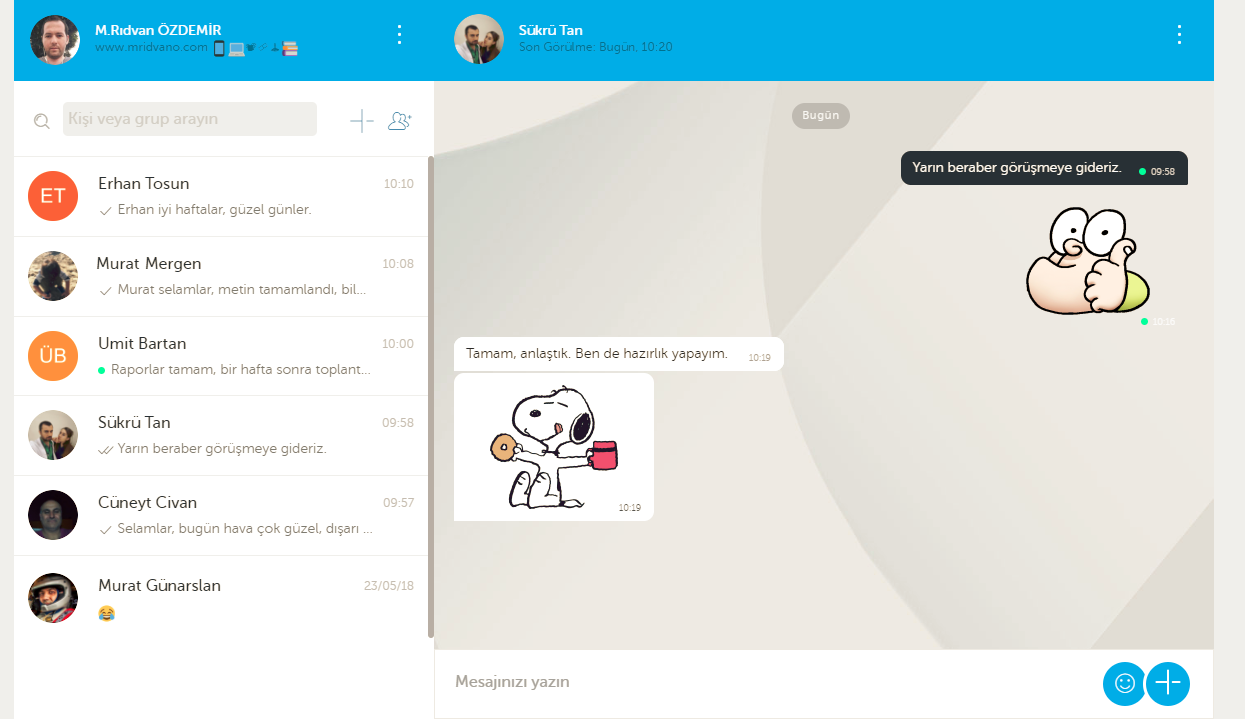Click the 'Selamlar, bugün hava çok güzel' preview
1245x719 pixels.
pyautogui.click(x=245, y=529)
